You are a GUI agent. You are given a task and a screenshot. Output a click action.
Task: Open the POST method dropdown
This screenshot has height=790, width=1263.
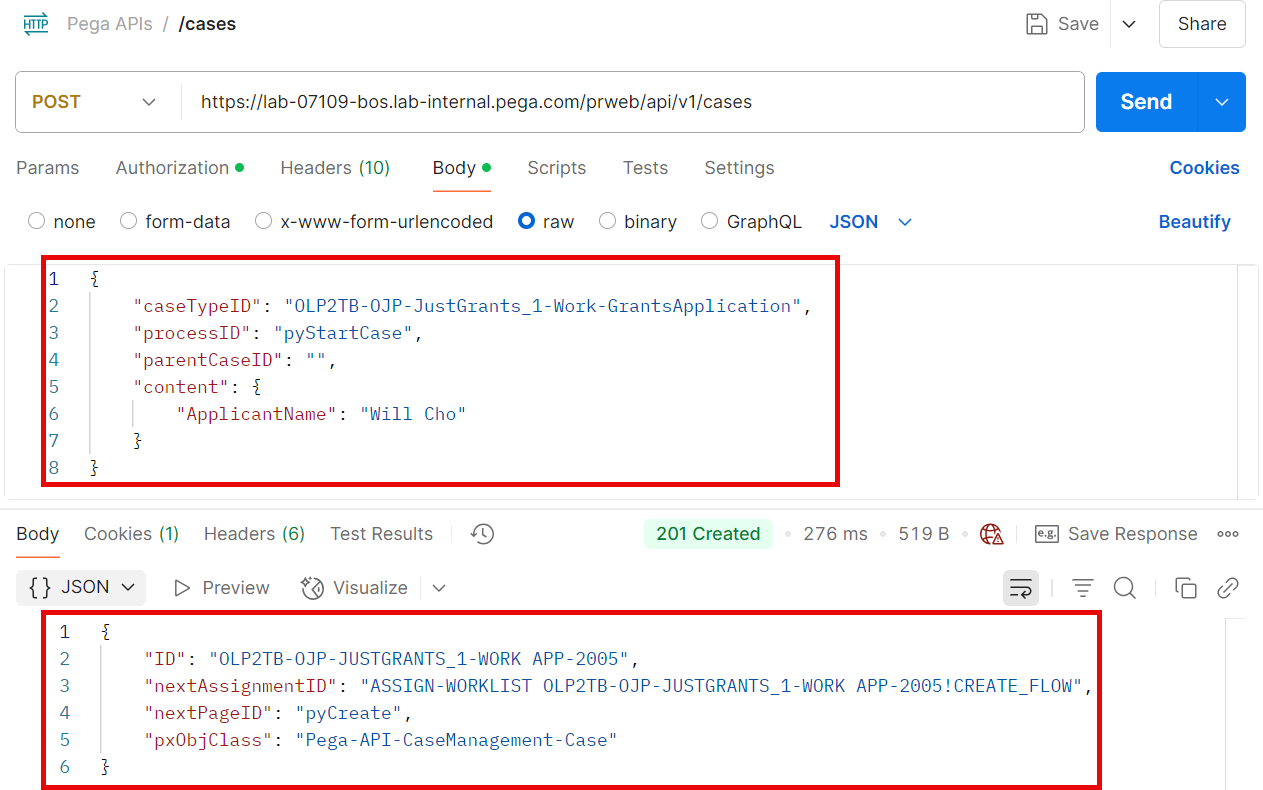(x=95, y=102)
